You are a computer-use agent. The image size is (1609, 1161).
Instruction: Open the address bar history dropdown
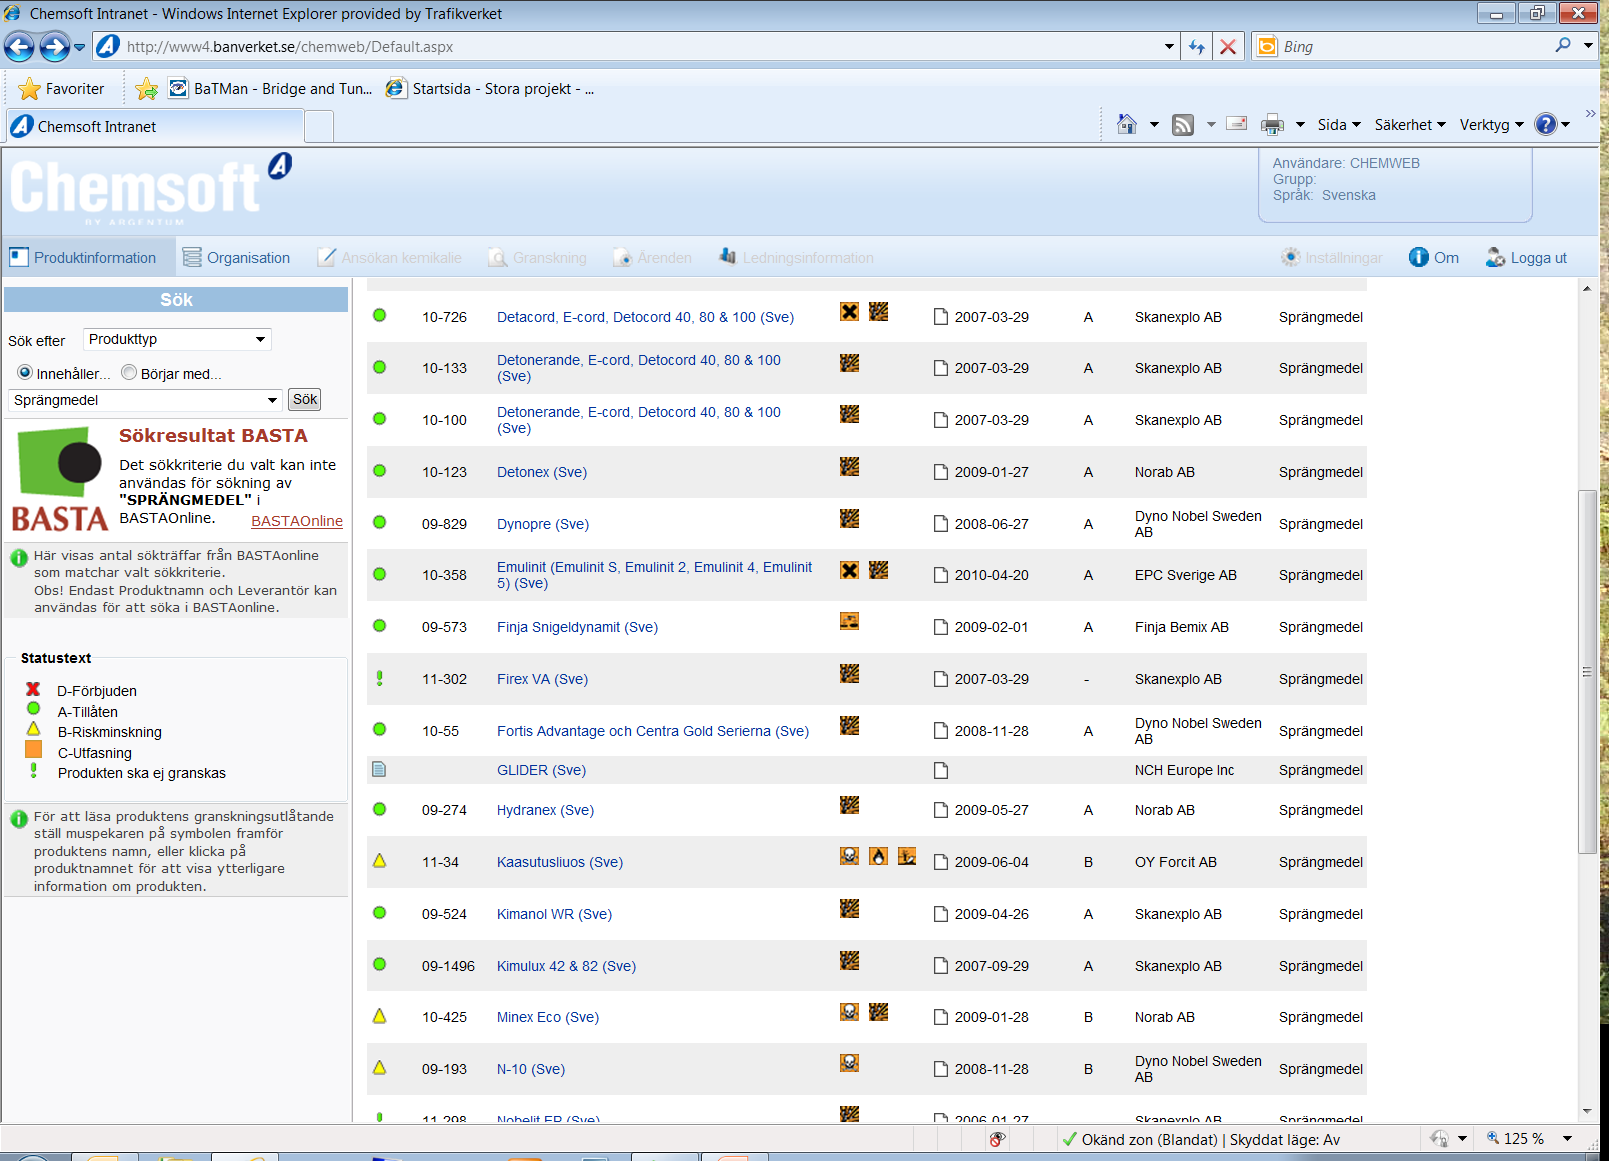1169,46
